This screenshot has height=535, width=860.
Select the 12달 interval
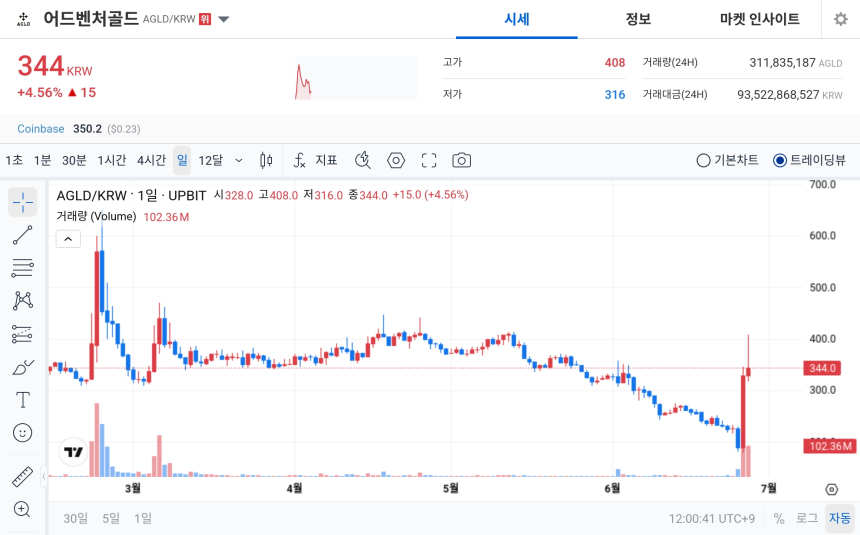[211, 160]
